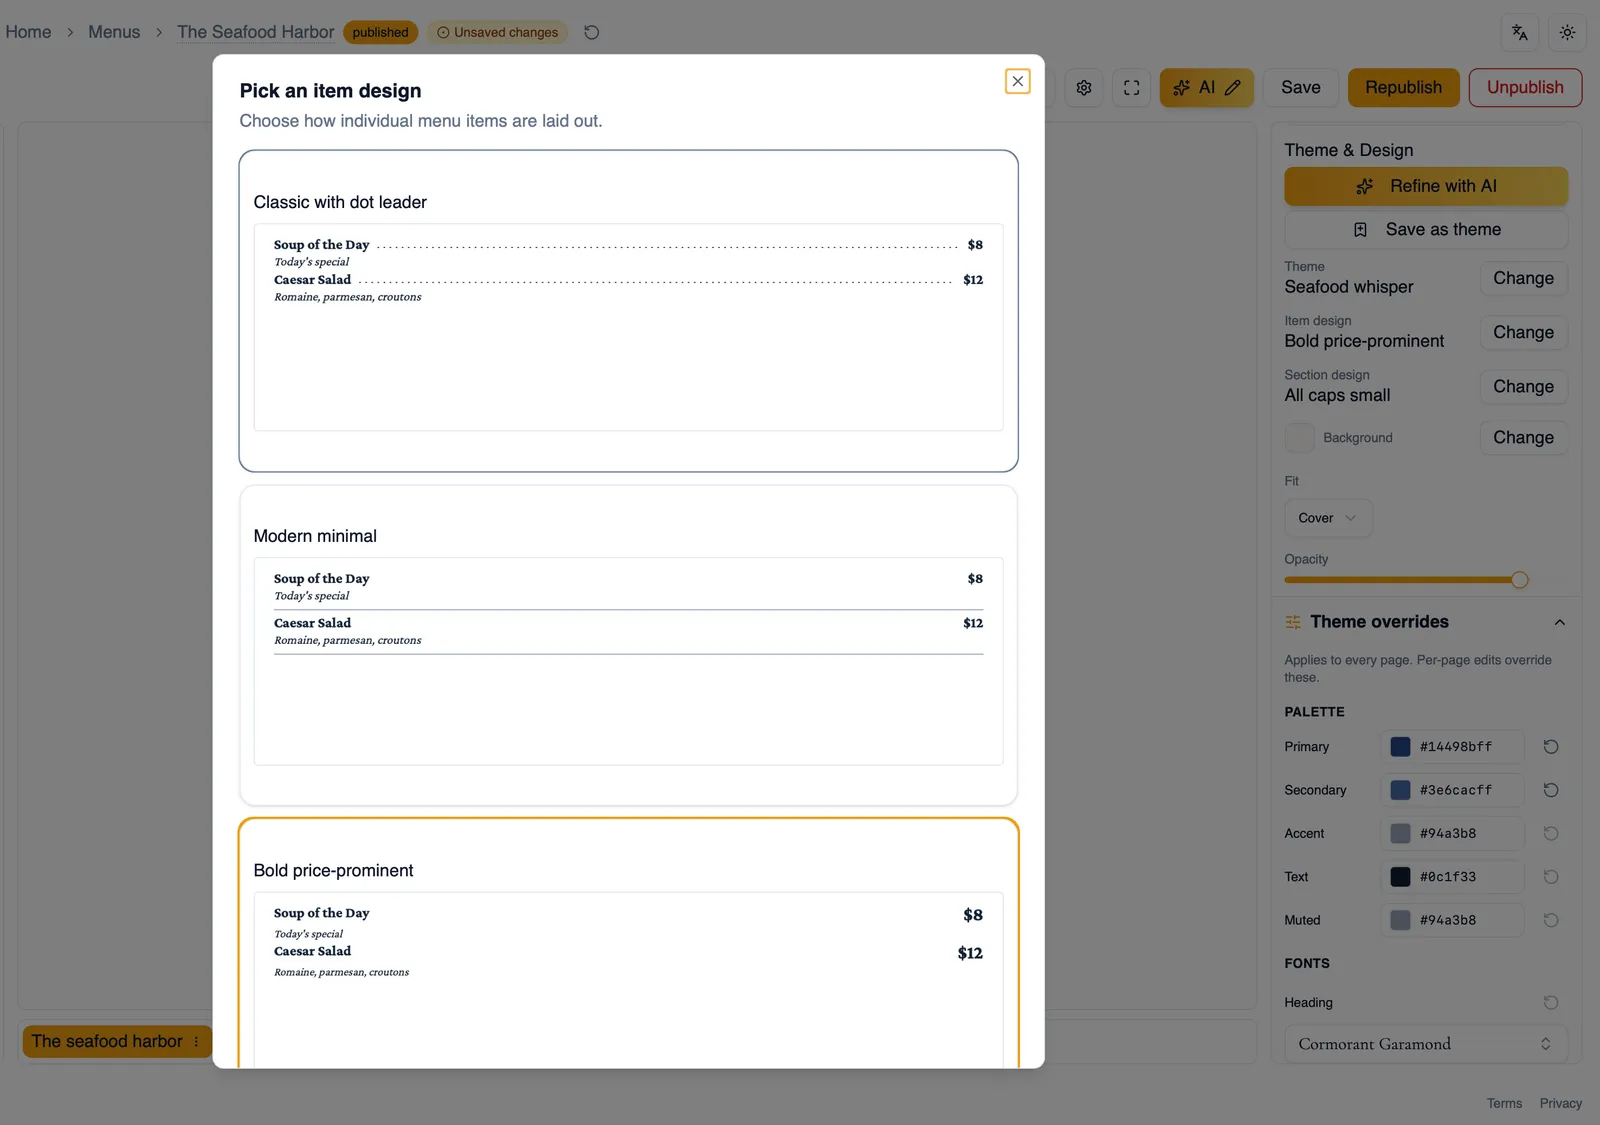
Task: Open The Seafood Harbor breadcrumb link
Action: pos(256,32)
